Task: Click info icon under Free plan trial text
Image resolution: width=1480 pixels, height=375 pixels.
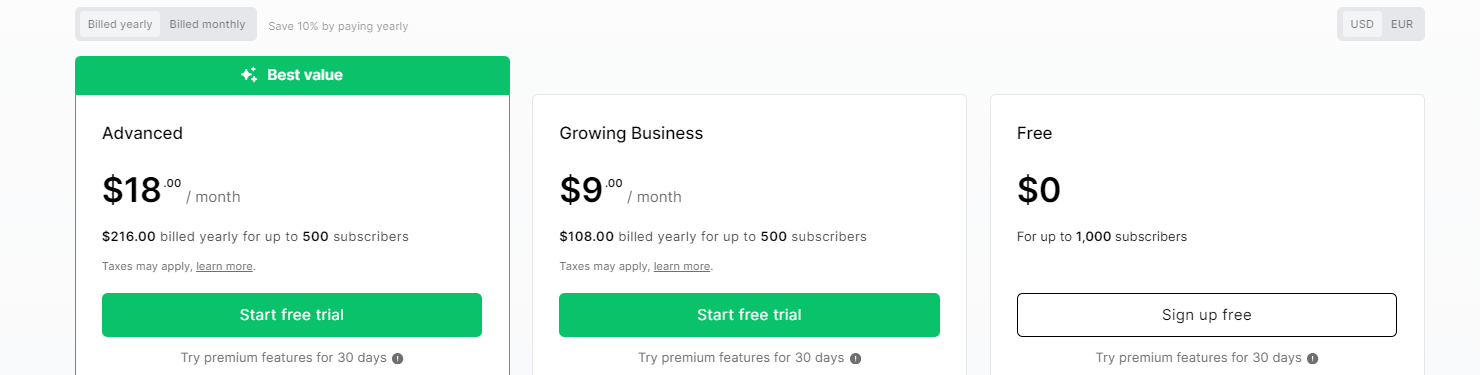Action: [x=1312, y=358]
